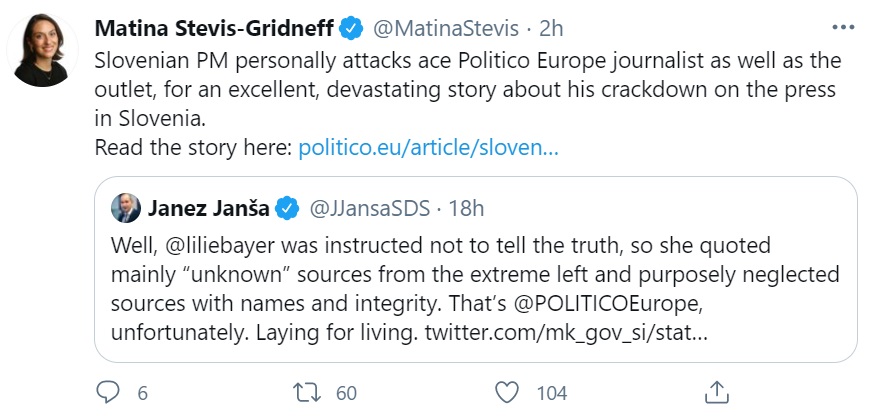Click the @JJansaSDS handle

(x=369, y=209)
